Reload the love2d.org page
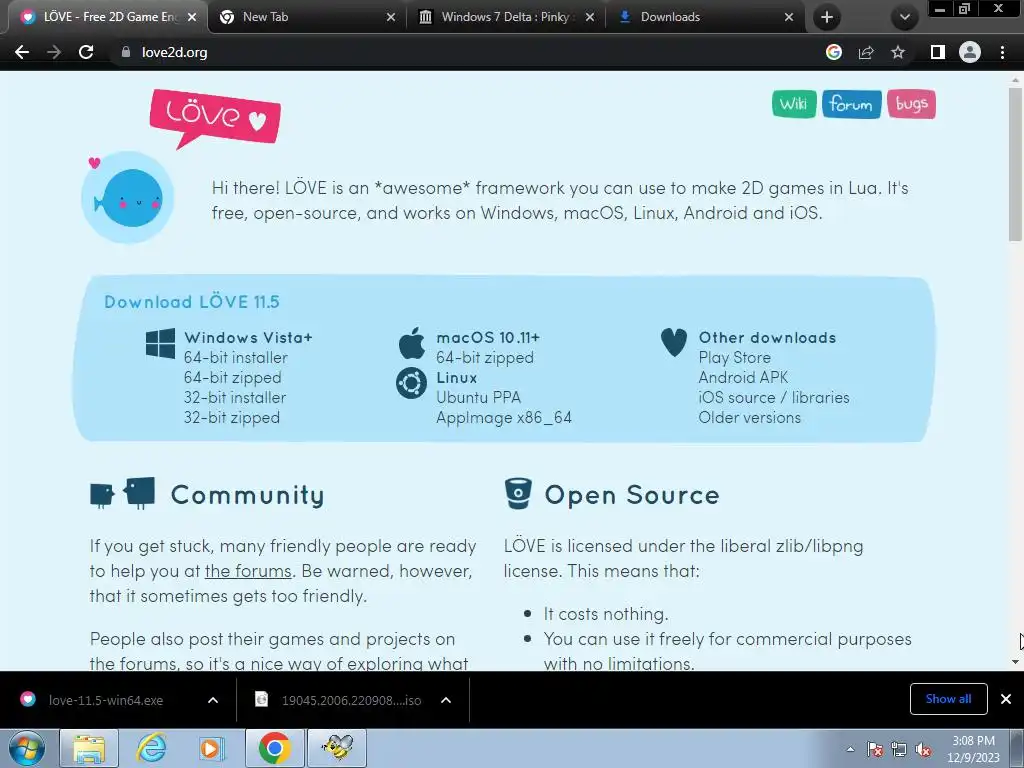Viewport: 1024px width, 768px height. click(86, 52)
